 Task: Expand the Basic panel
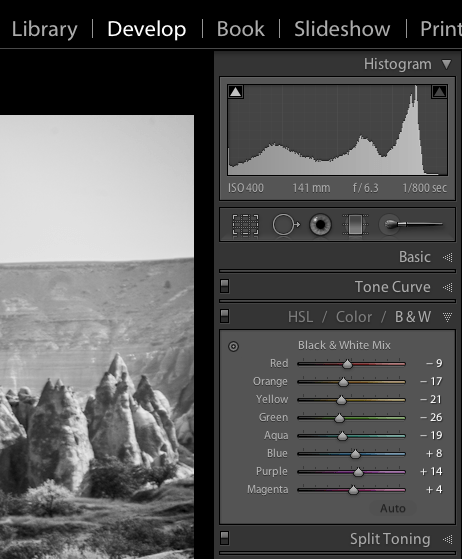pyautogui.click(x=448, y=257)
